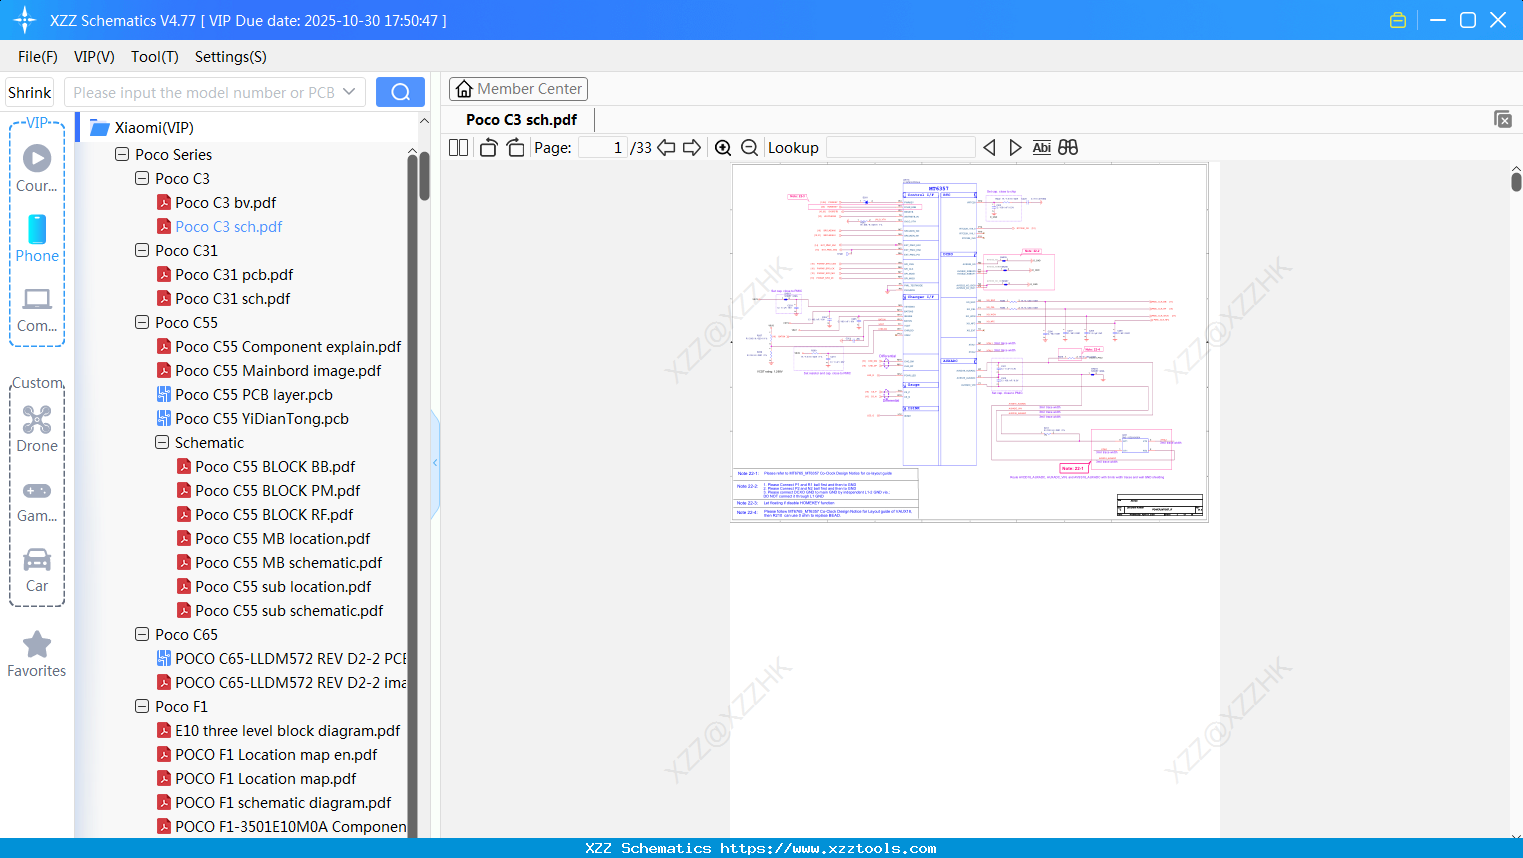The height and width of the screenshot is (858, 1523).
Task: Open Poco C55 PCB layer.pcb
Action: pos(254,394)
